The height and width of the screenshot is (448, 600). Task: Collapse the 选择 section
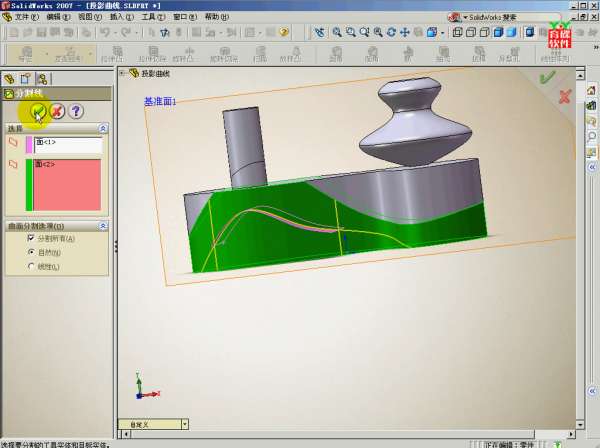102,129
